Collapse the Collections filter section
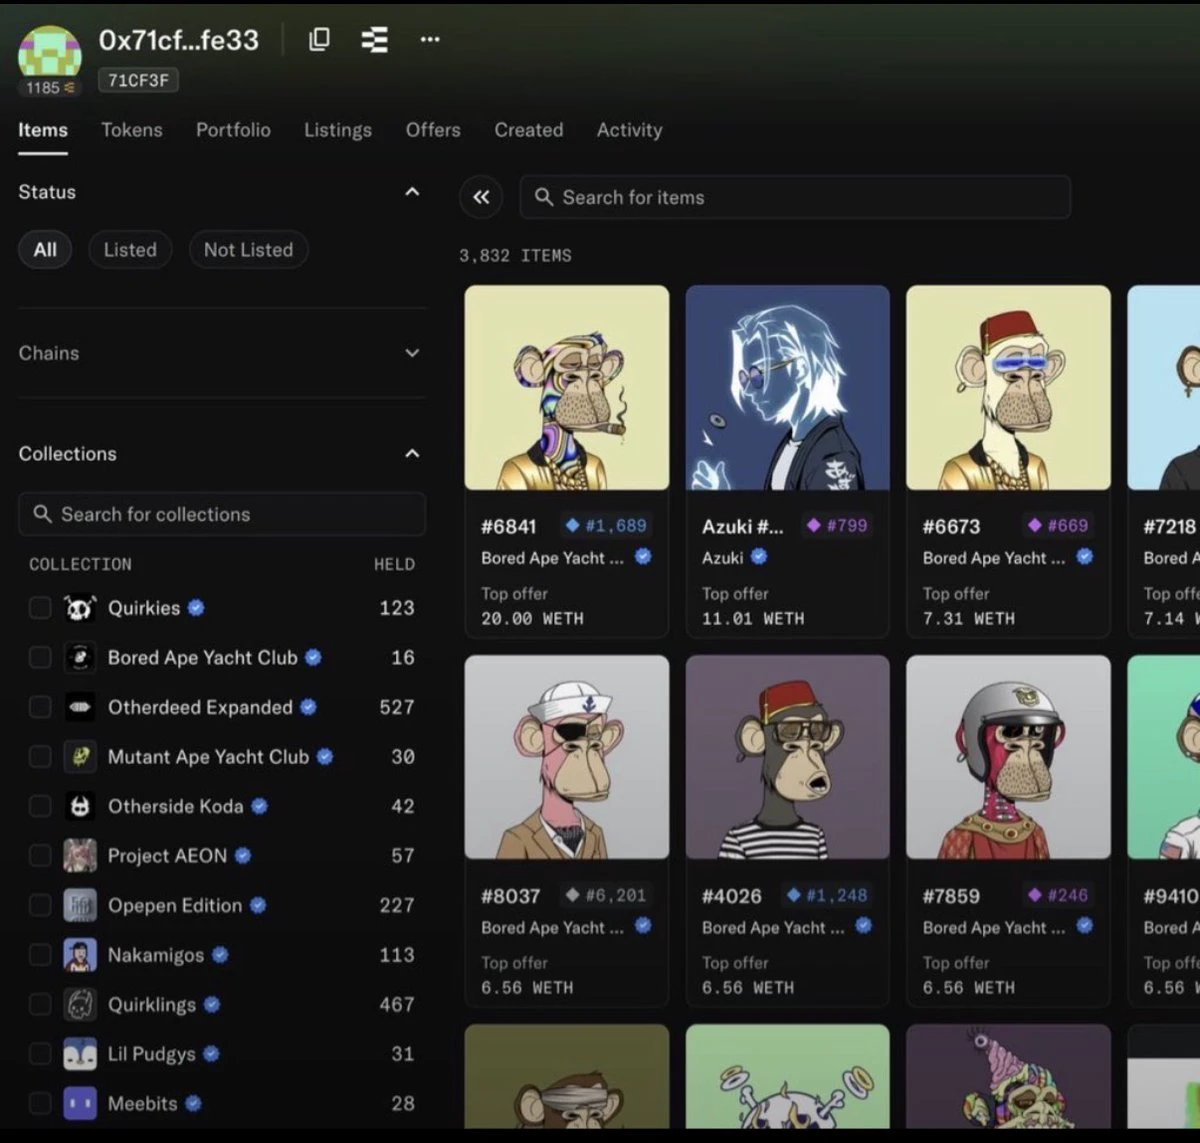The width and height of the screenshot is (1200, 1143). 412,454
